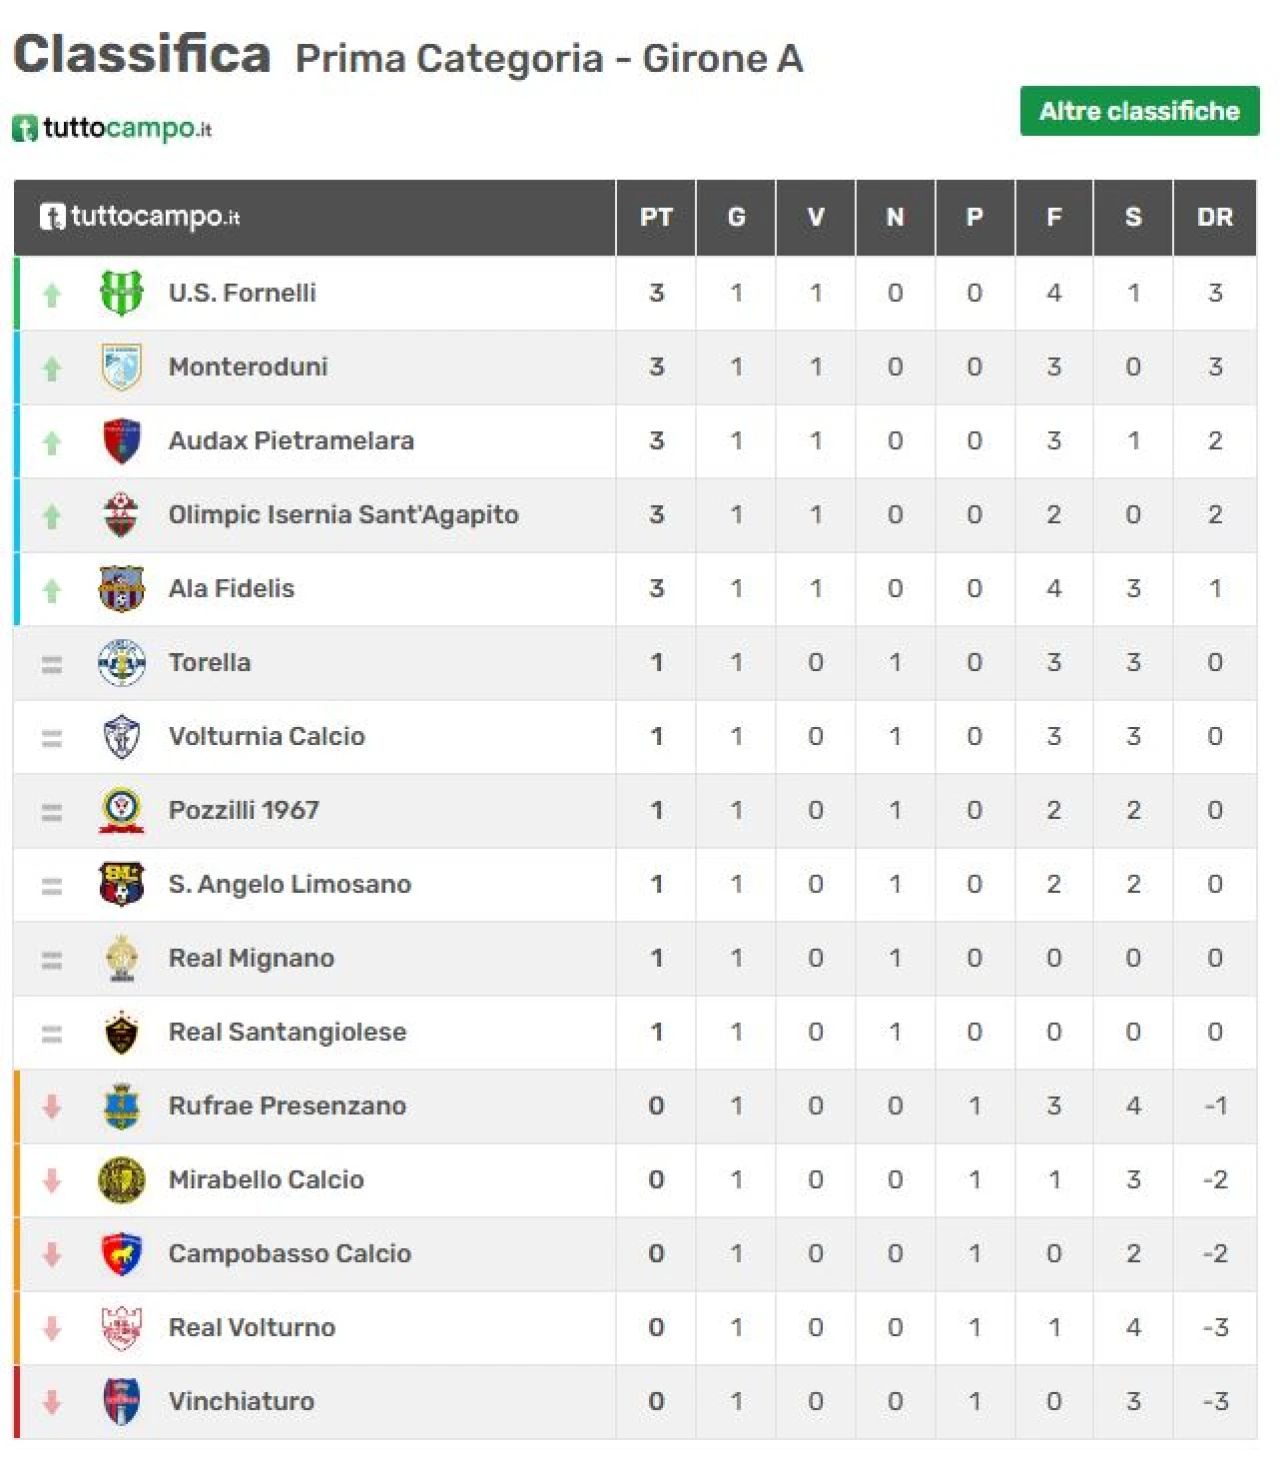Click the Torella club crest
Viewport: 1280px width, 1470px height.
tap(121, 663)
